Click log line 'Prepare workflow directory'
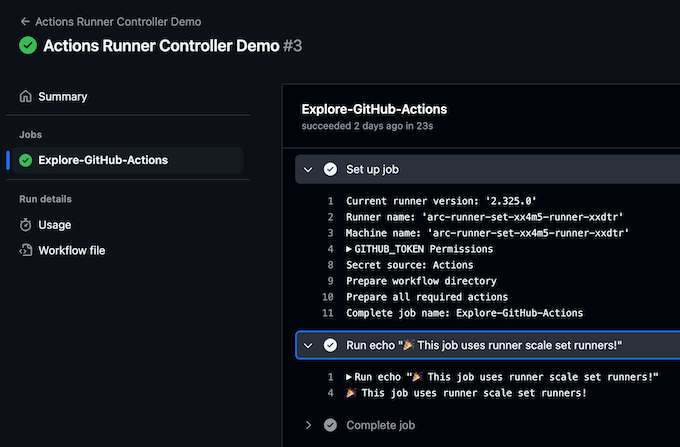Image resolution: width=680 pixels, height=447 pixels. [421, 281]
